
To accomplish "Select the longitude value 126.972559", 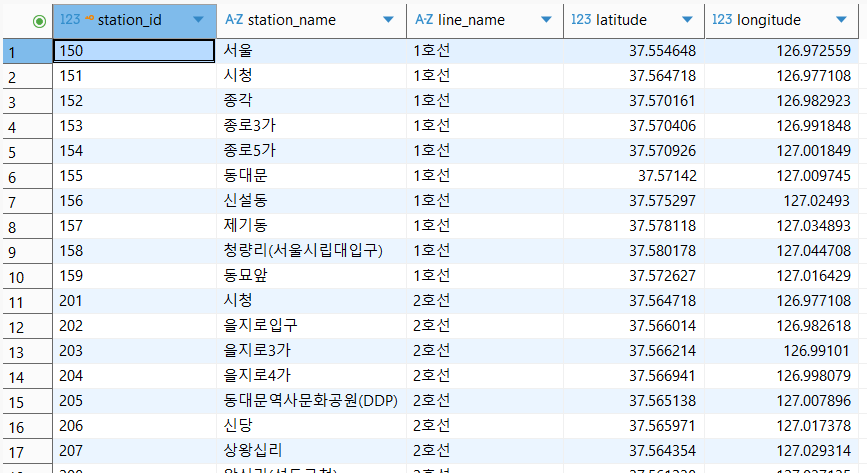I will click(x=782, y=51).
